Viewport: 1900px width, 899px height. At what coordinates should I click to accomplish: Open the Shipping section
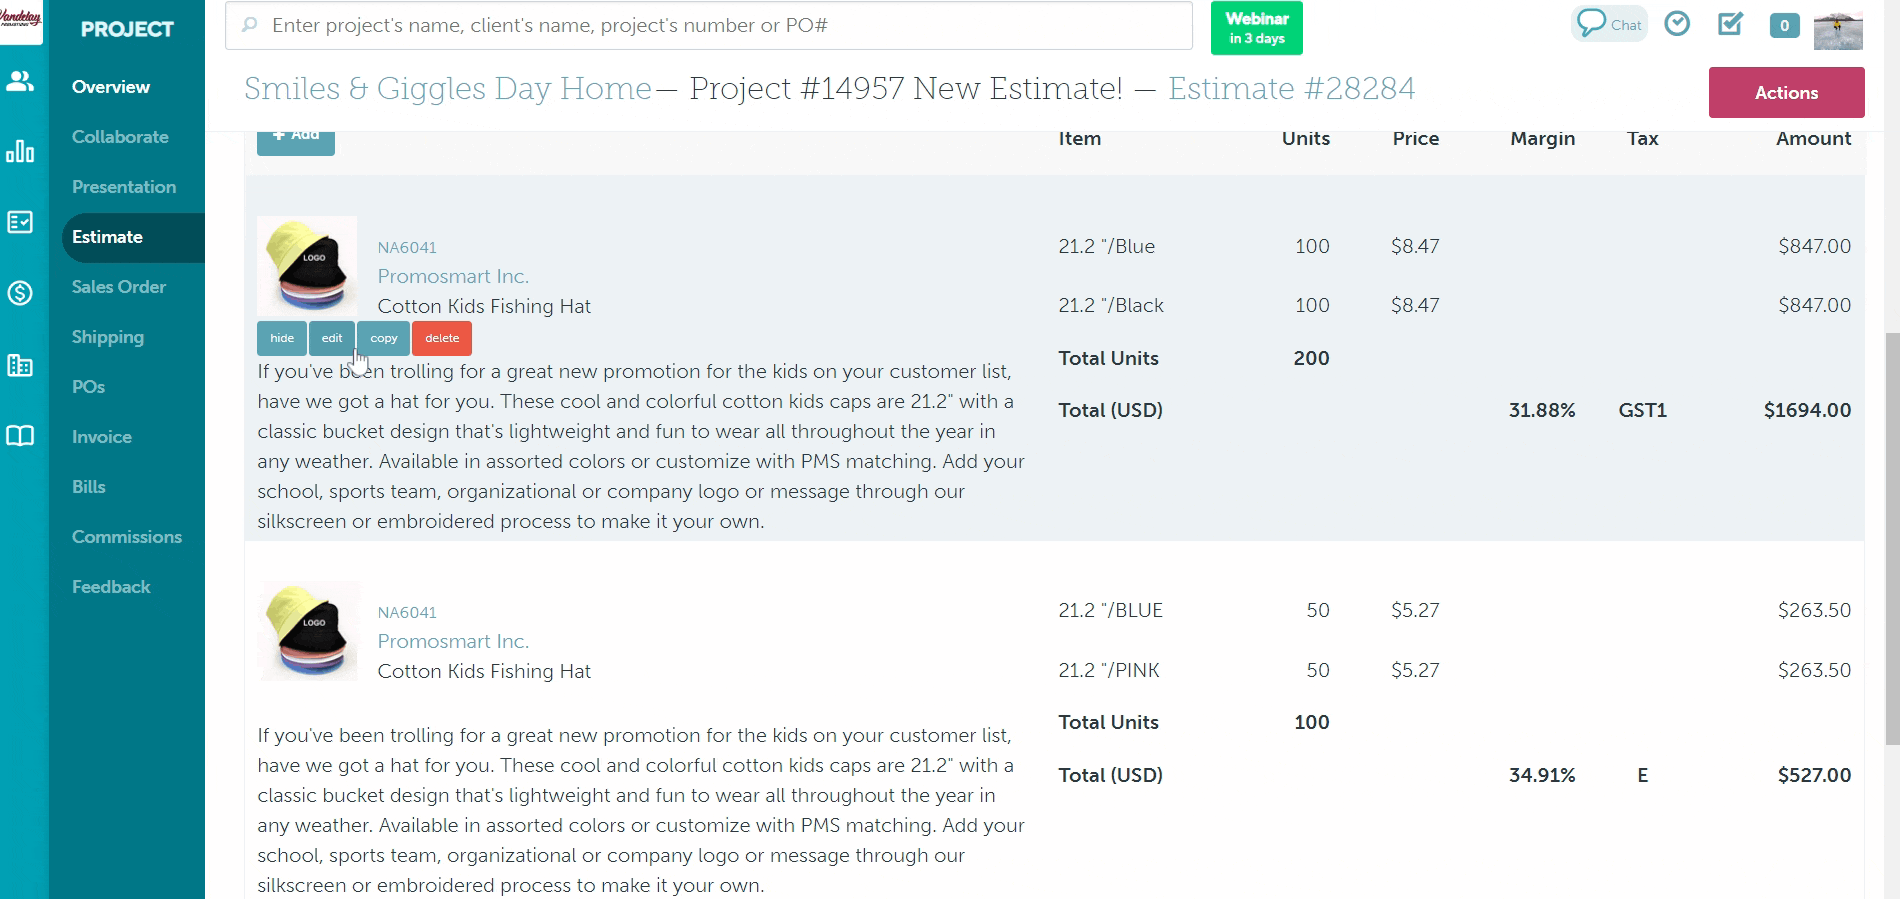(108, 337)
